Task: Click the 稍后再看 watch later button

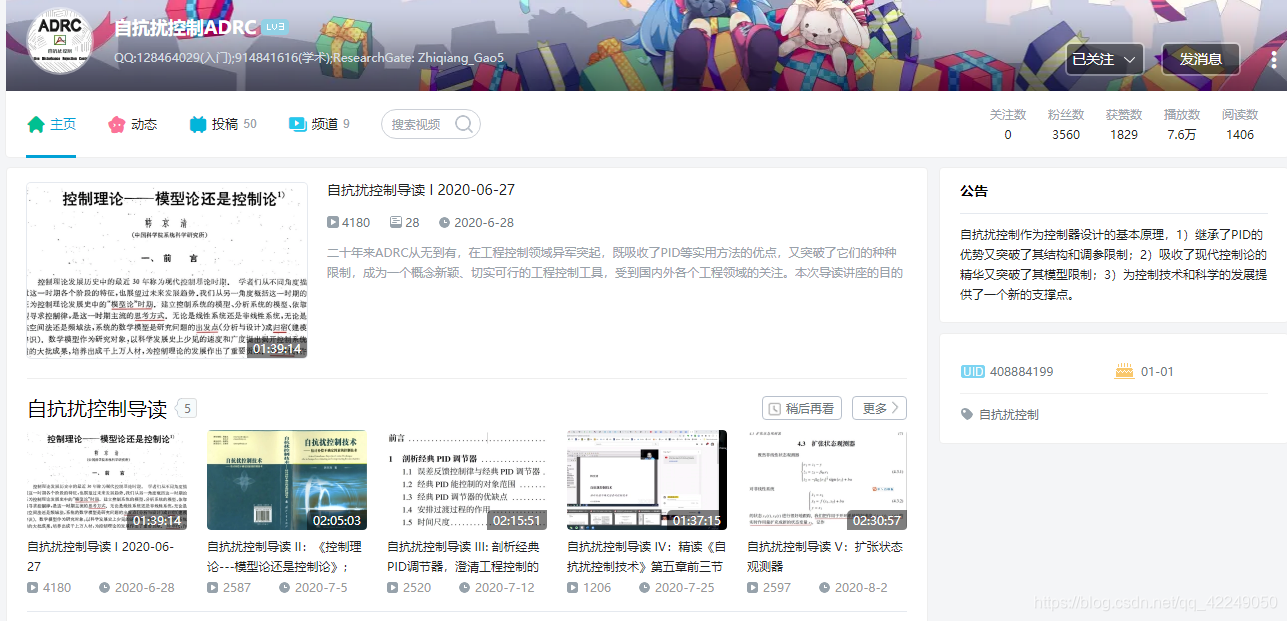Action: click(x=801, y=408)
